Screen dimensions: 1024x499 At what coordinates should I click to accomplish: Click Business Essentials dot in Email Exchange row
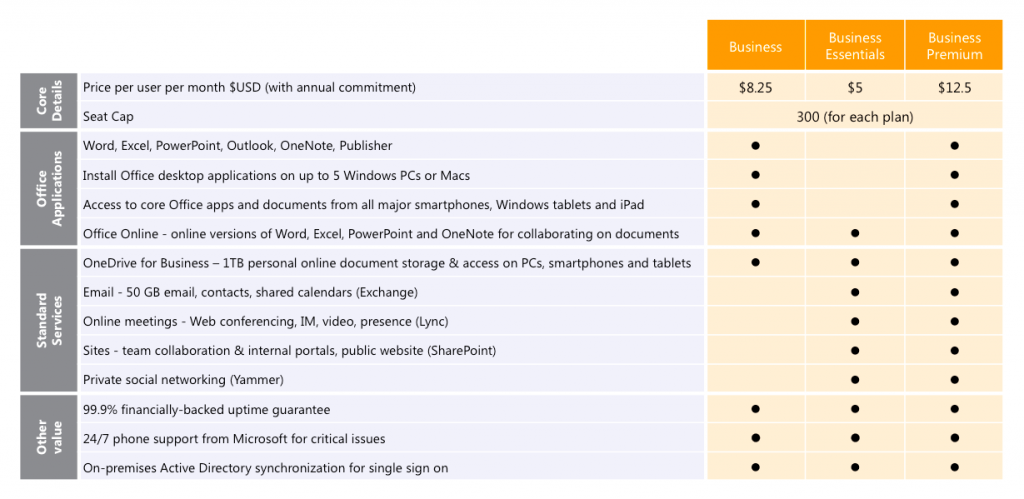coord(855,292)
